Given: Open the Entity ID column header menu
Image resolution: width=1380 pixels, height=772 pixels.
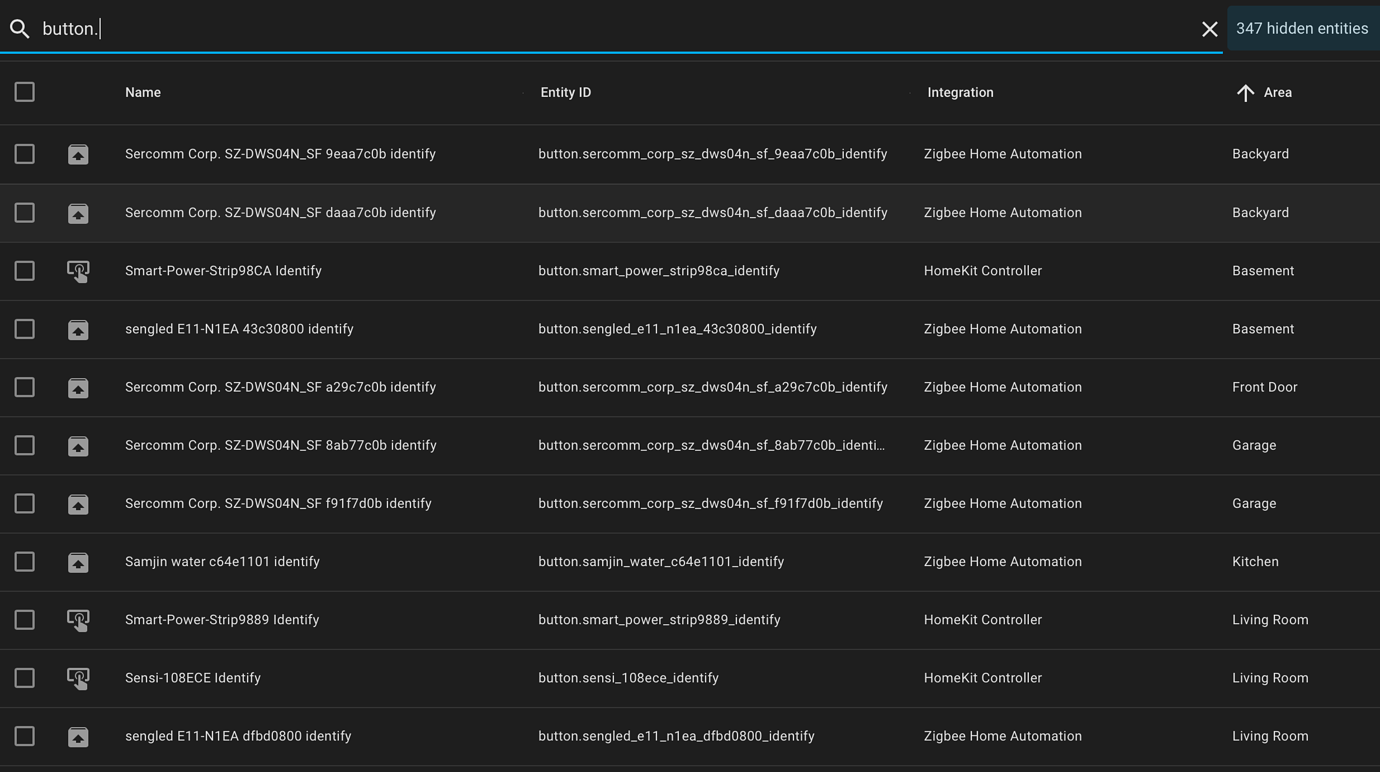Looking at the screenshot, I should pyautogui.click(x=565, y=92).
